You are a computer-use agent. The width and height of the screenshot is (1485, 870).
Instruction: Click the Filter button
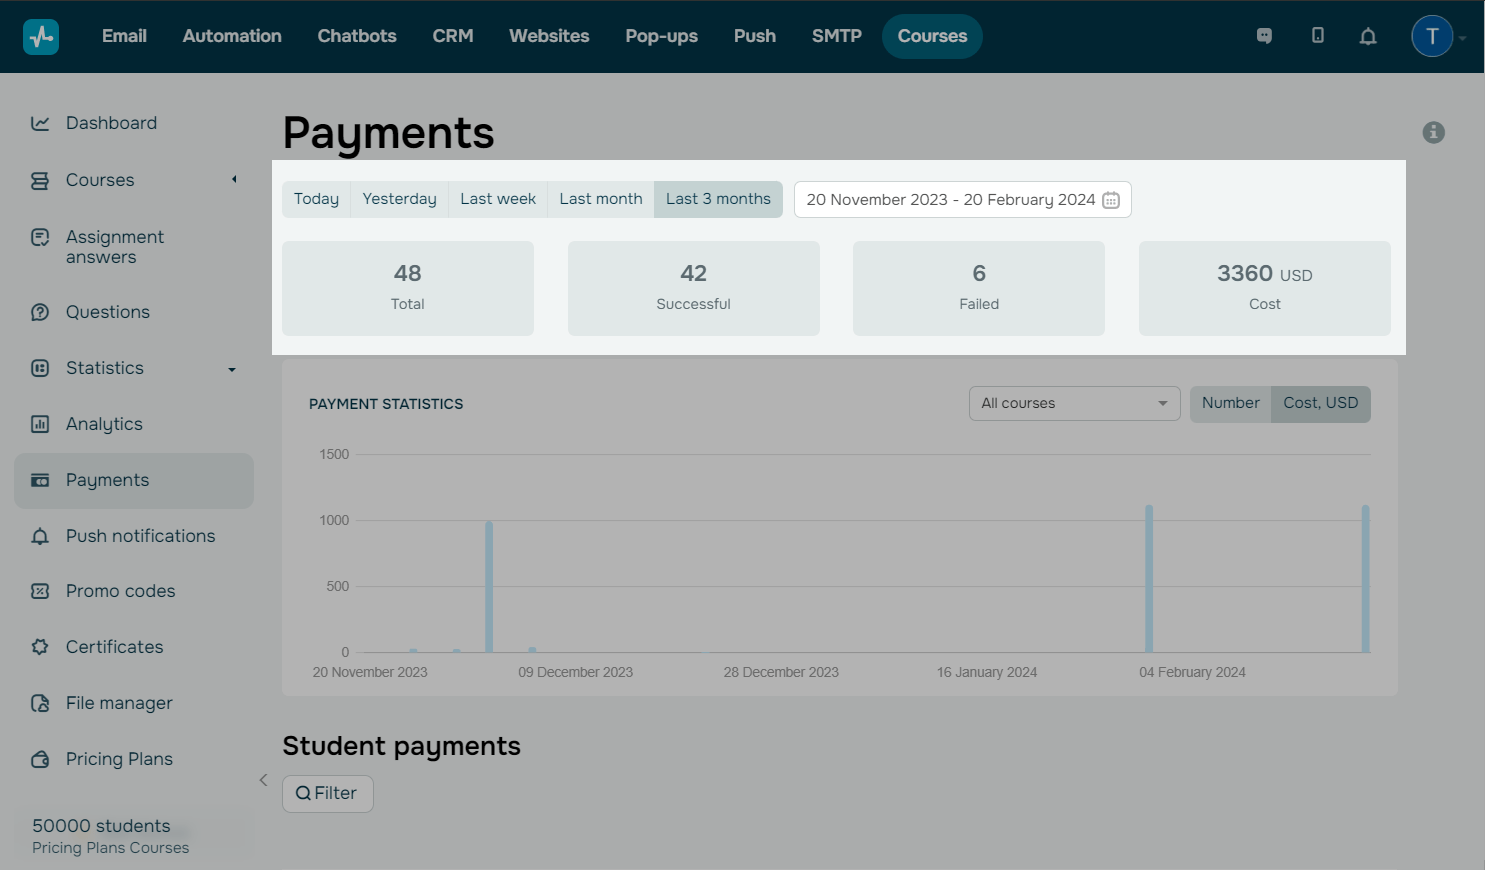click(x=327, y=793)
